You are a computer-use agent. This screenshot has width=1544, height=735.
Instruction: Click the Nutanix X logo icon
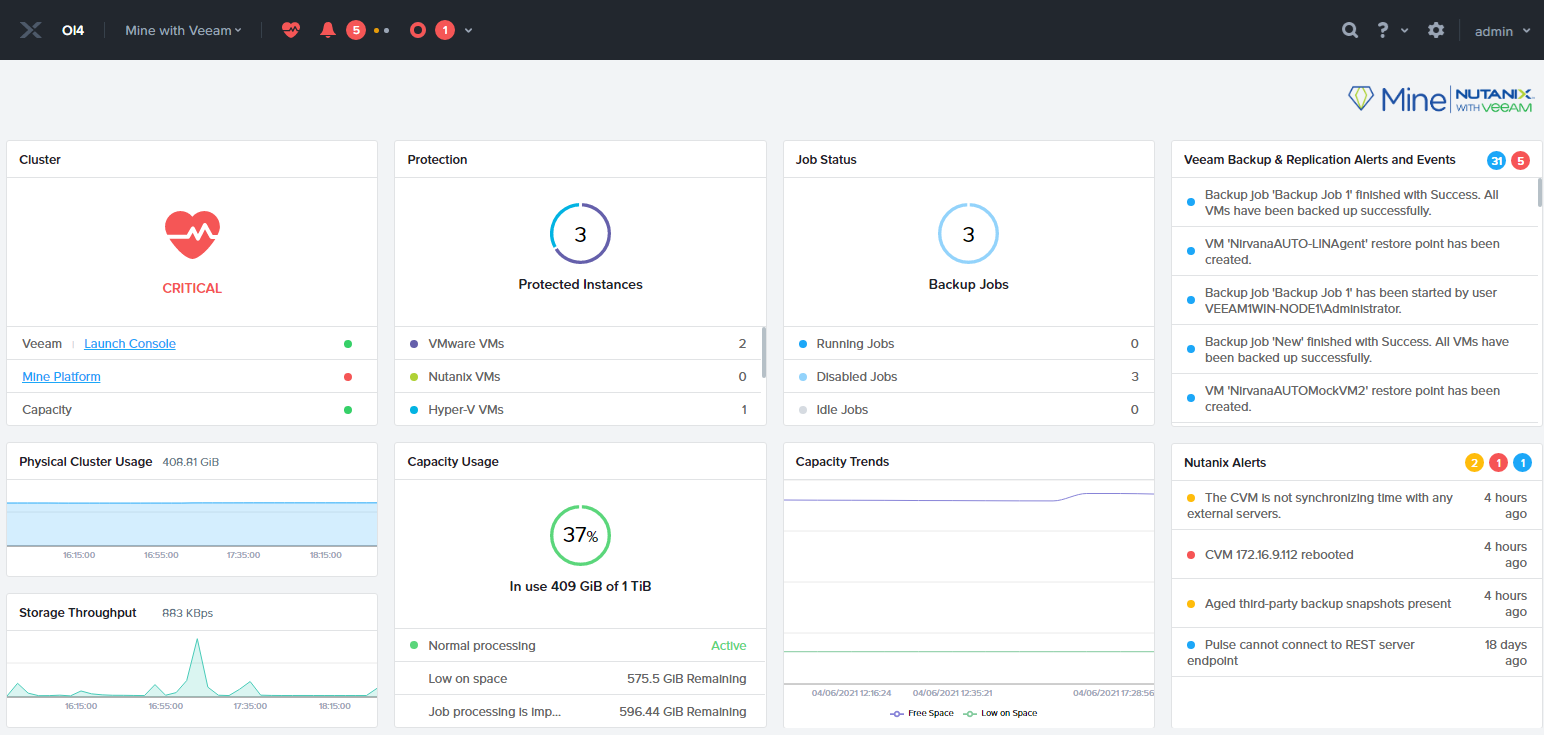click(x=31, y=30)
